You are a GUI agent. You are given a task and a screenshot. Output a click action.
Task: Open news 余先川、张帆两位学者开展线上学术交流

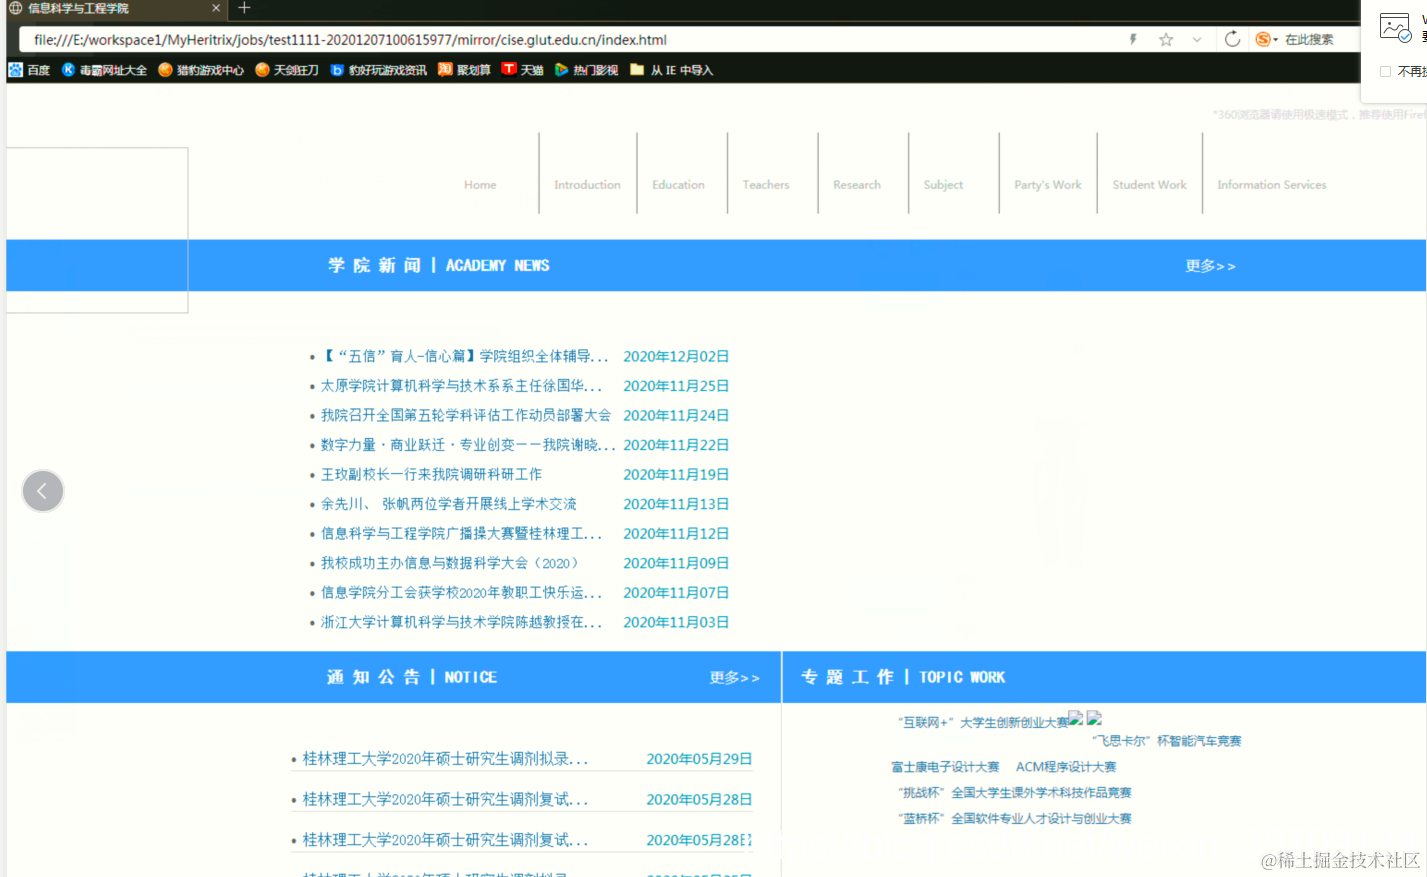click(x=448, y=504)
